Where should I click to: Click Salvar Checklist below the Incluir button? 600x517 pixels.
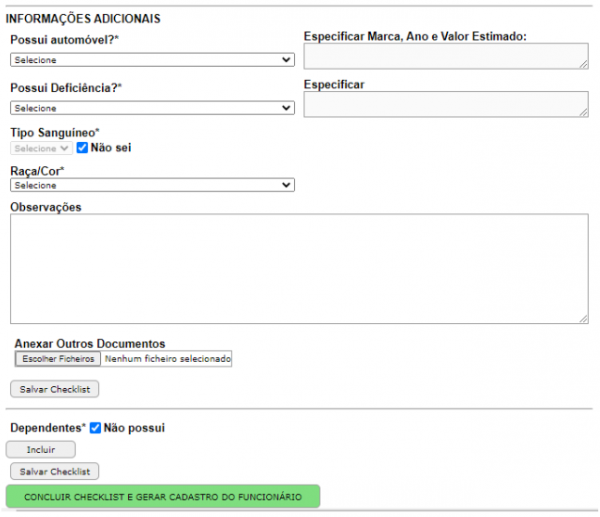click(55, 471)
